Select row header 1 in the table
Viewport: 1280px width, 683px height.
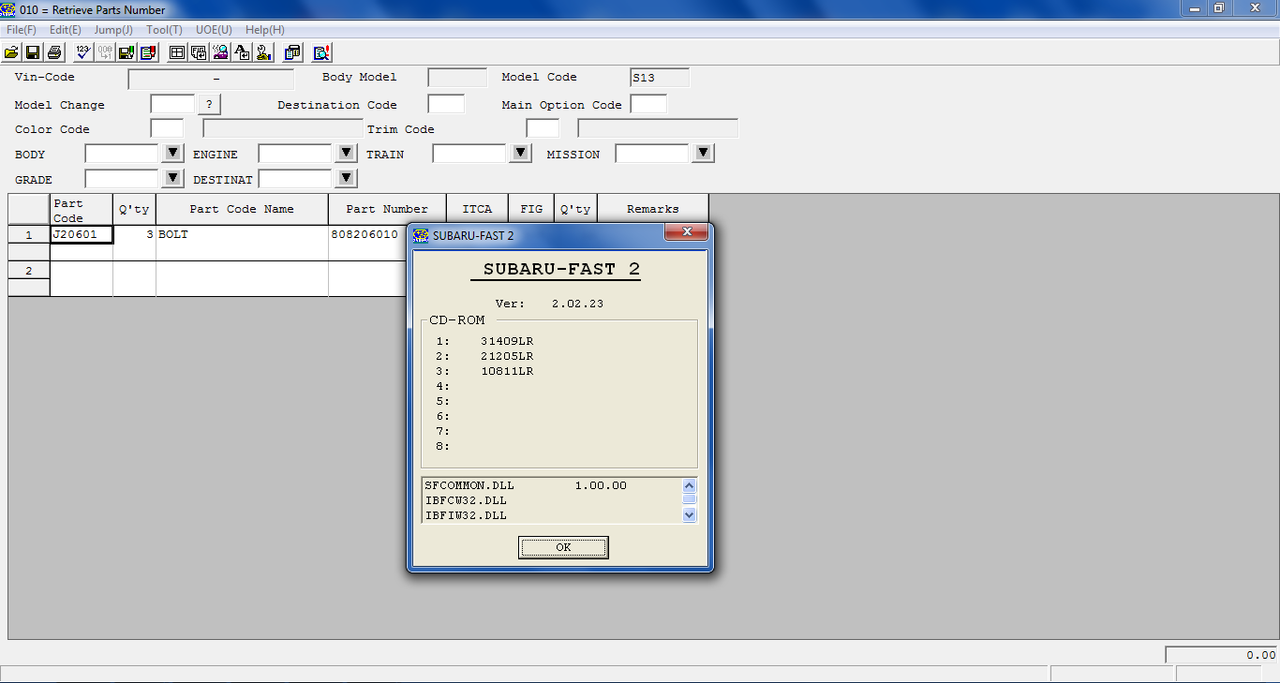(29, 236)
